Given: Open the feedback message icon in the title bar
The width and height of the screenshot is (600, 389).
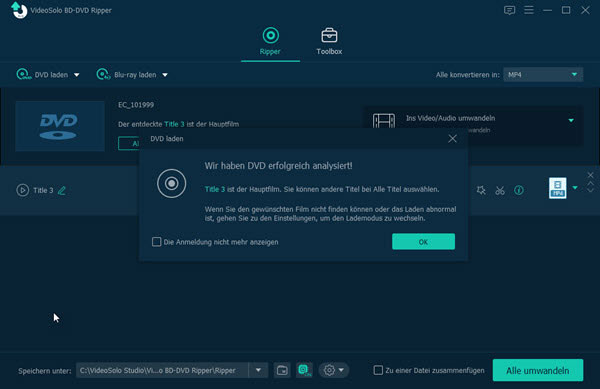Looking at the screenshot, I should point(509,10).
